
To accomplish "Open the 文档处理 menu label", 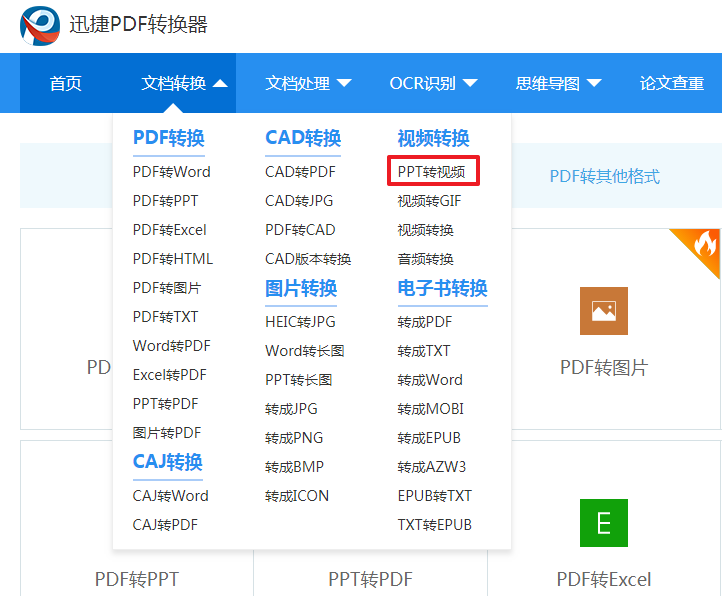I will [x=297, y=83].
